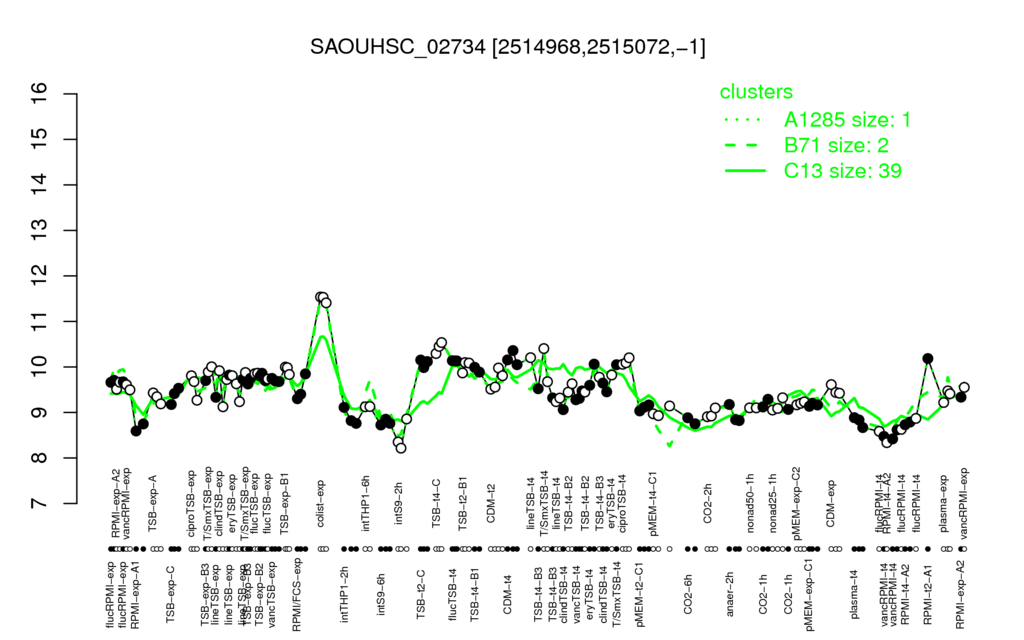The image size is (1024, 640).
Task: Click the 'pMEM-t2-C1' axis label
Action: (x=640, y=594)
